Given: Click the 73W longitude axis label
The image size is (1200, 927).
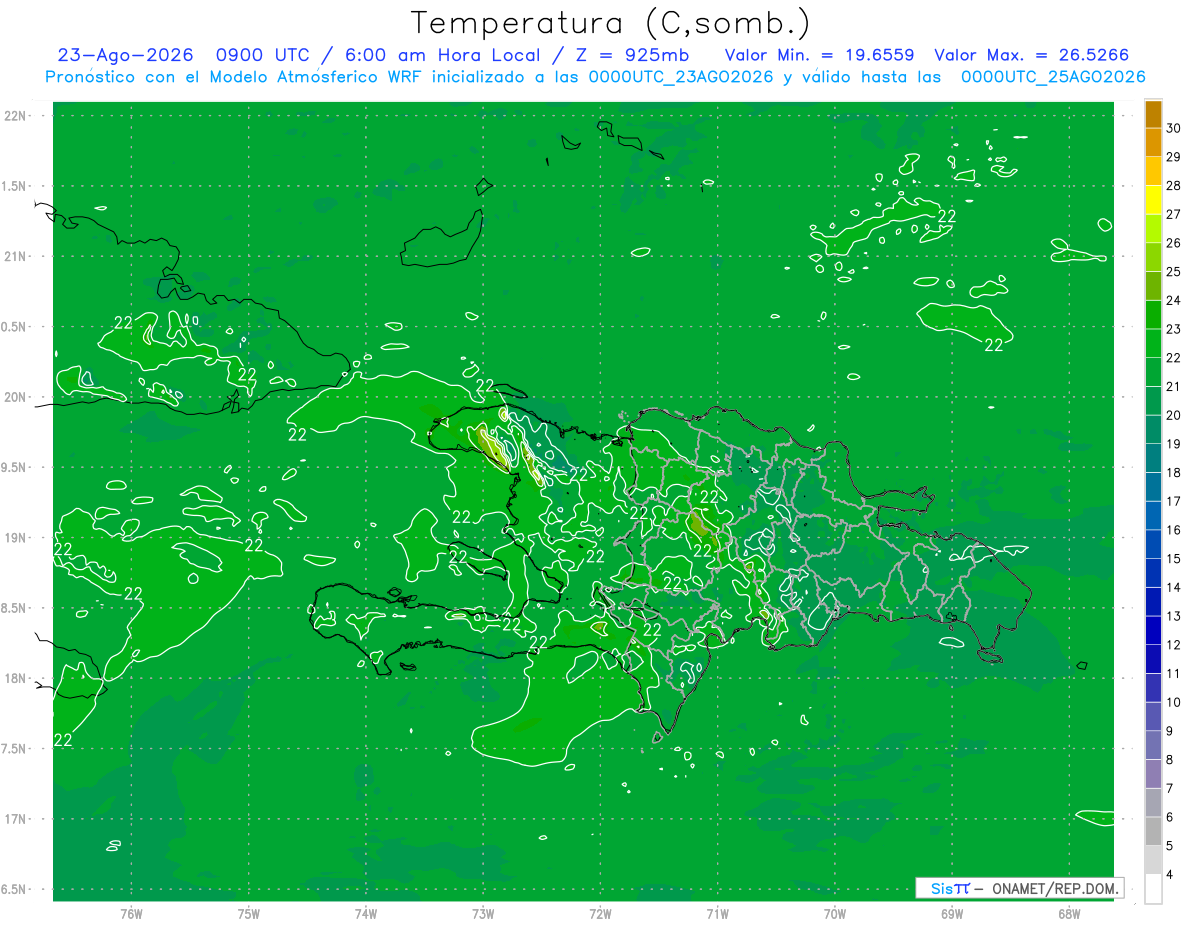Looking at the screenshot, I should coord(483,913).
